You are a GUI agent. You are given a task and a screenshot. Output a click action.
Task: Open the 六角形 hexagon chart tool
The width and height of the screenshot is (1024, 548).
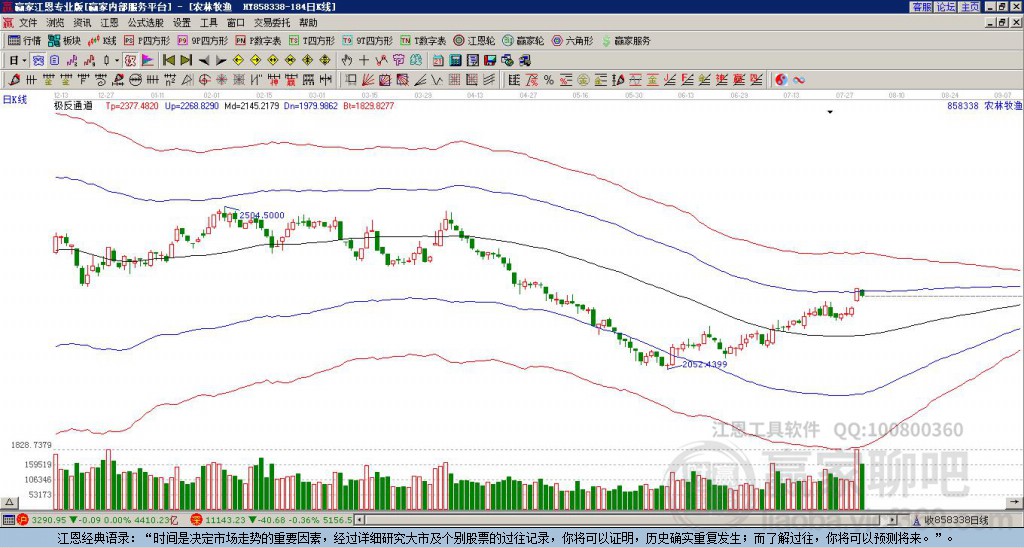click(572, 40)
